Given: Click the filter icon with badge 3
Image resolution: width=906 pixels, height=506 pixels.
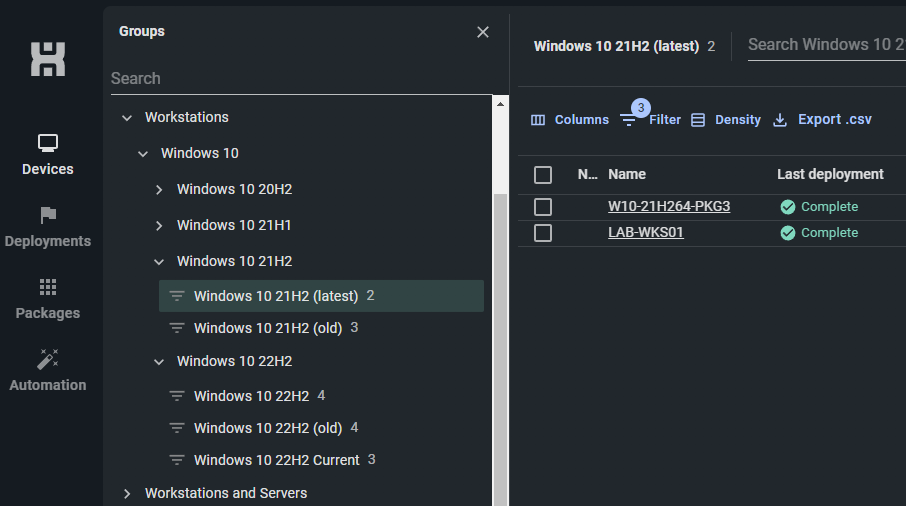Looking at the screenshot, I should [628, 120].
